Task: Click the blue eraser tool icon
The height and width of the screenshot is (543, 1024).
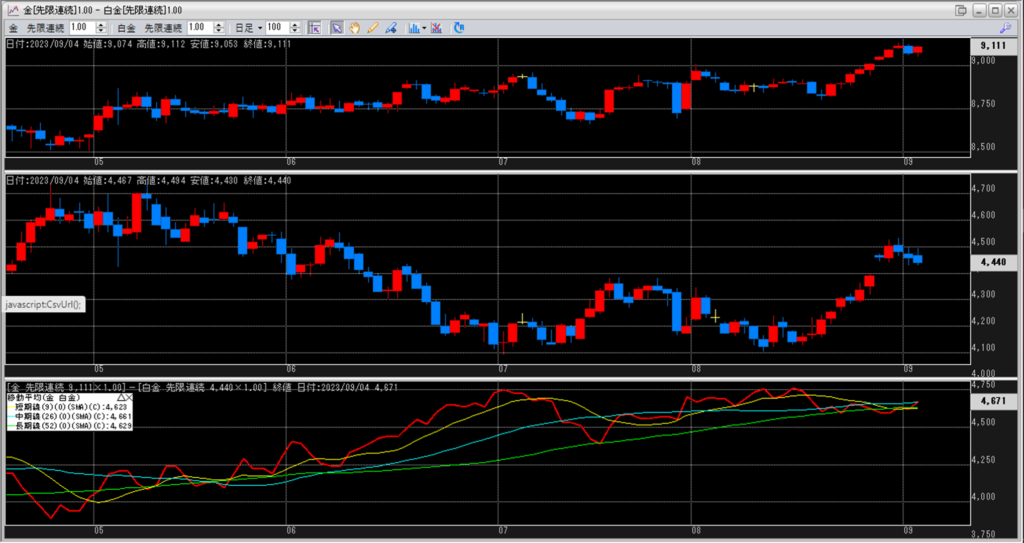Action: 390,27
